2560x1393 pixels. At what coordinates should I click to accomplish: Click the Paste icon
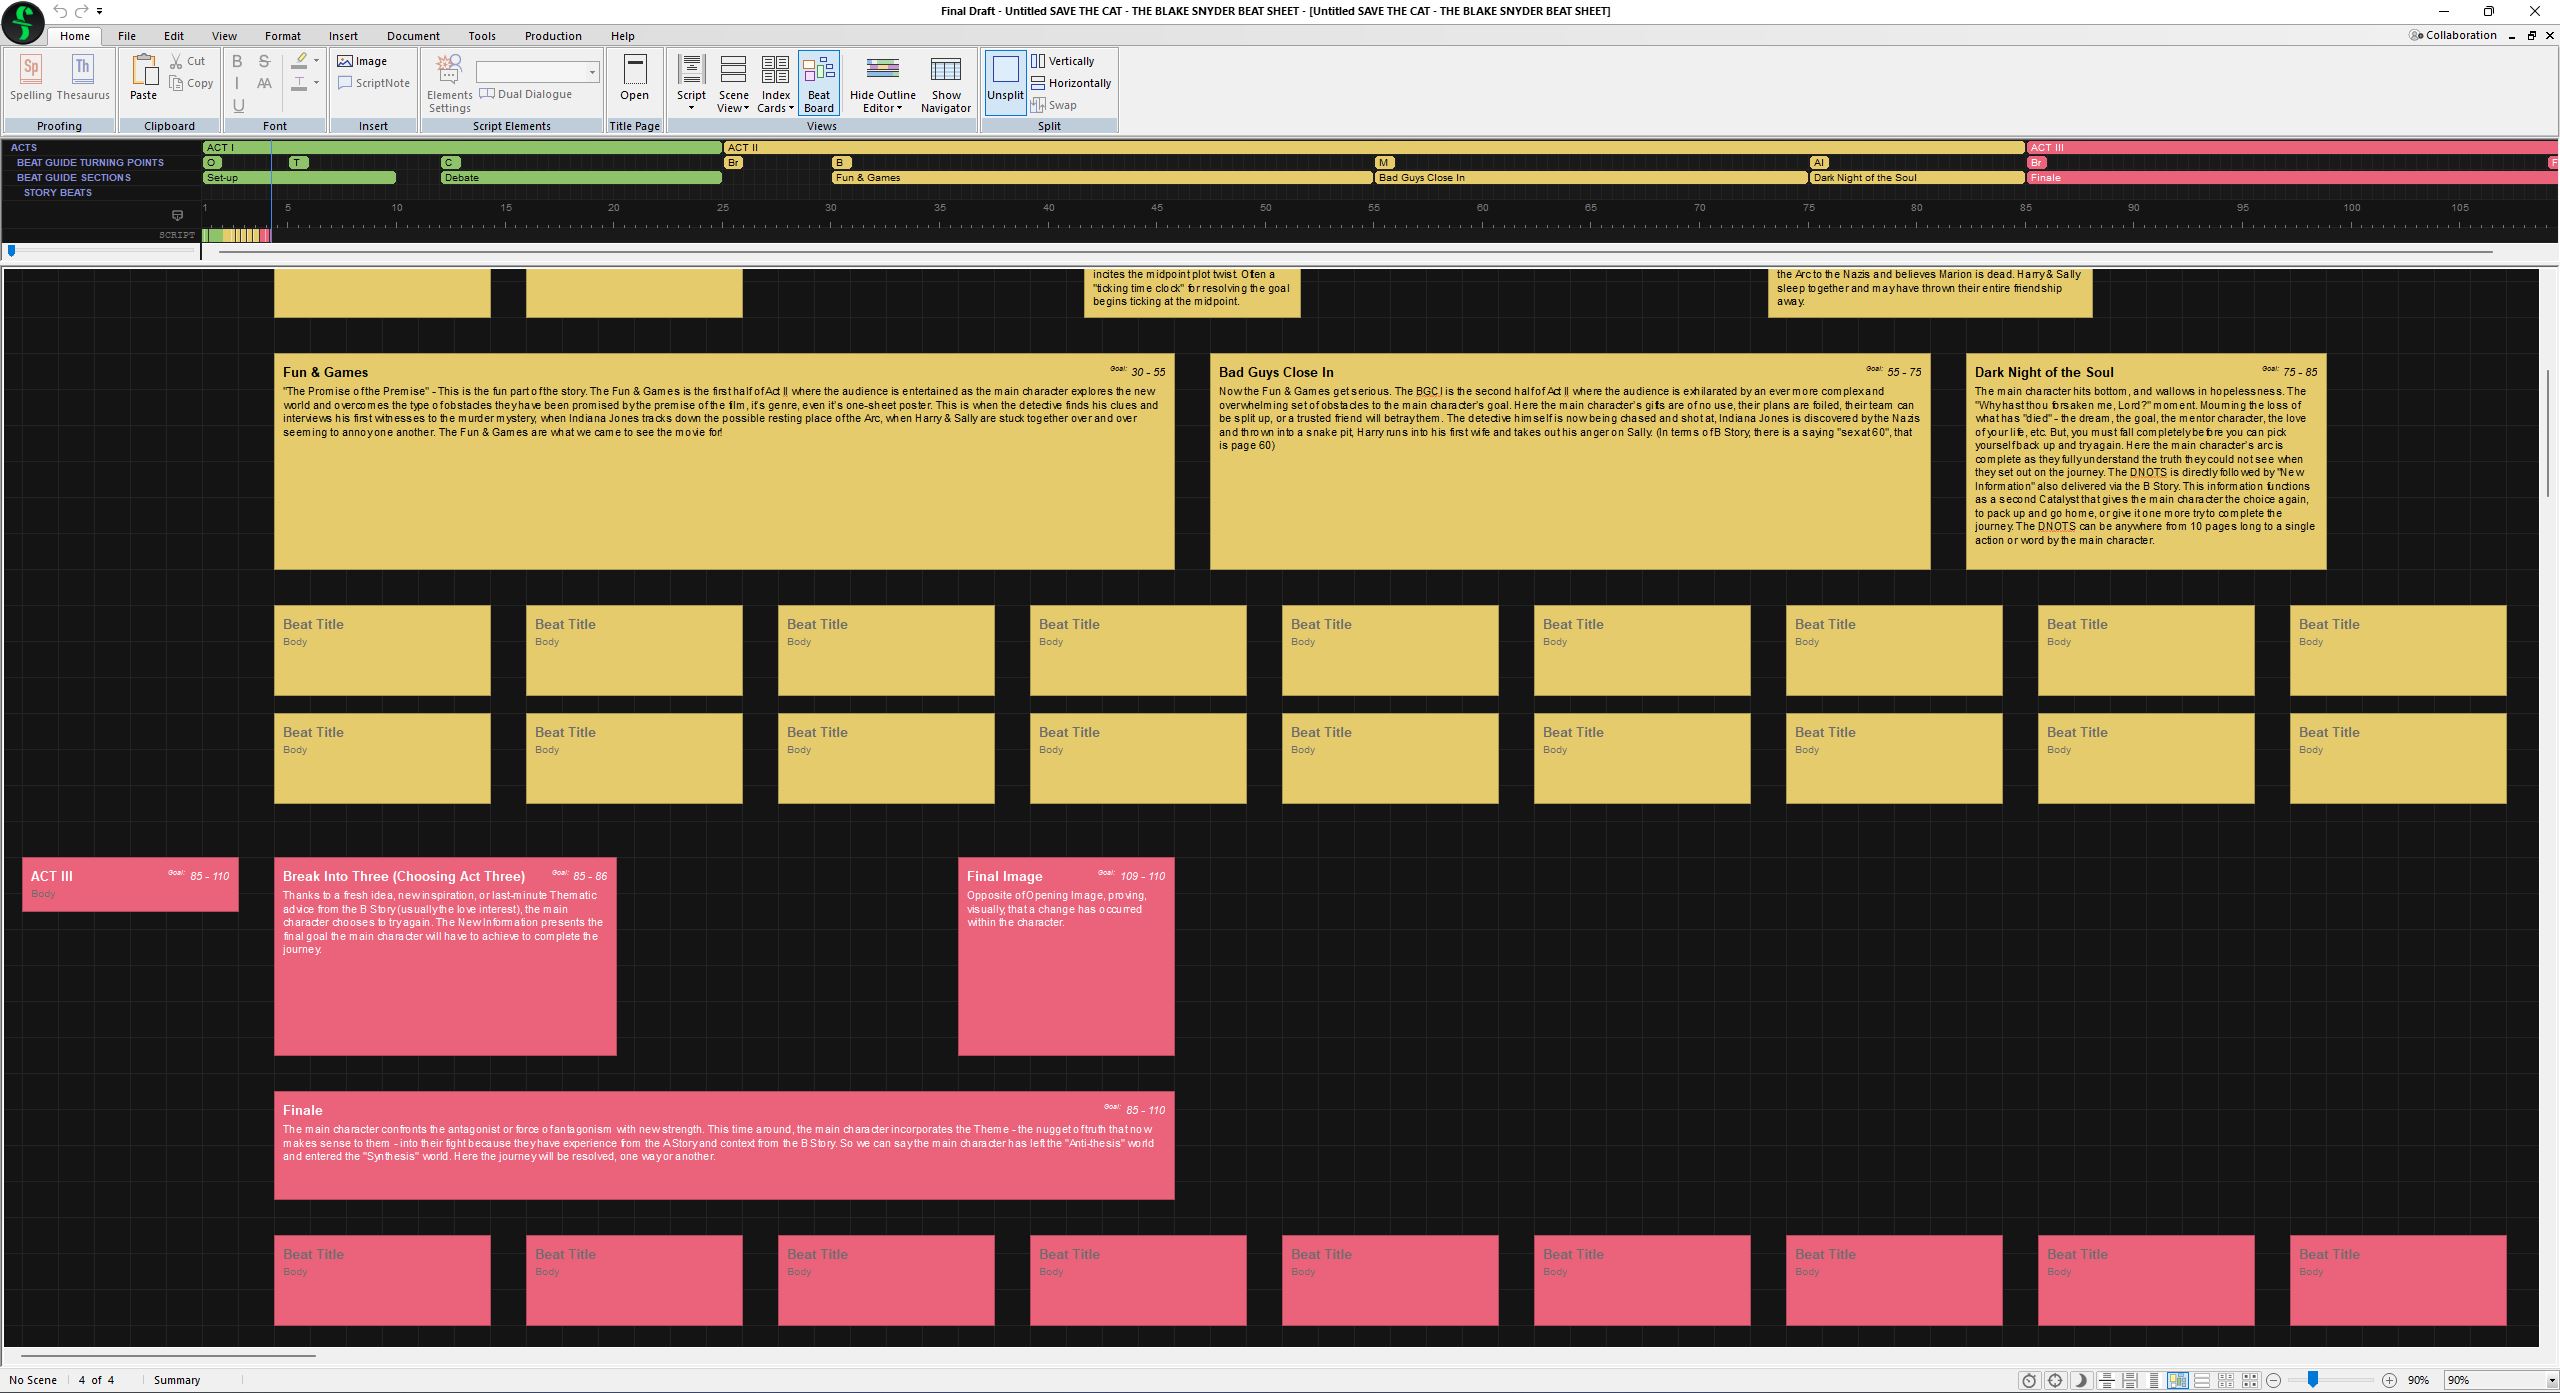point(144,72)
